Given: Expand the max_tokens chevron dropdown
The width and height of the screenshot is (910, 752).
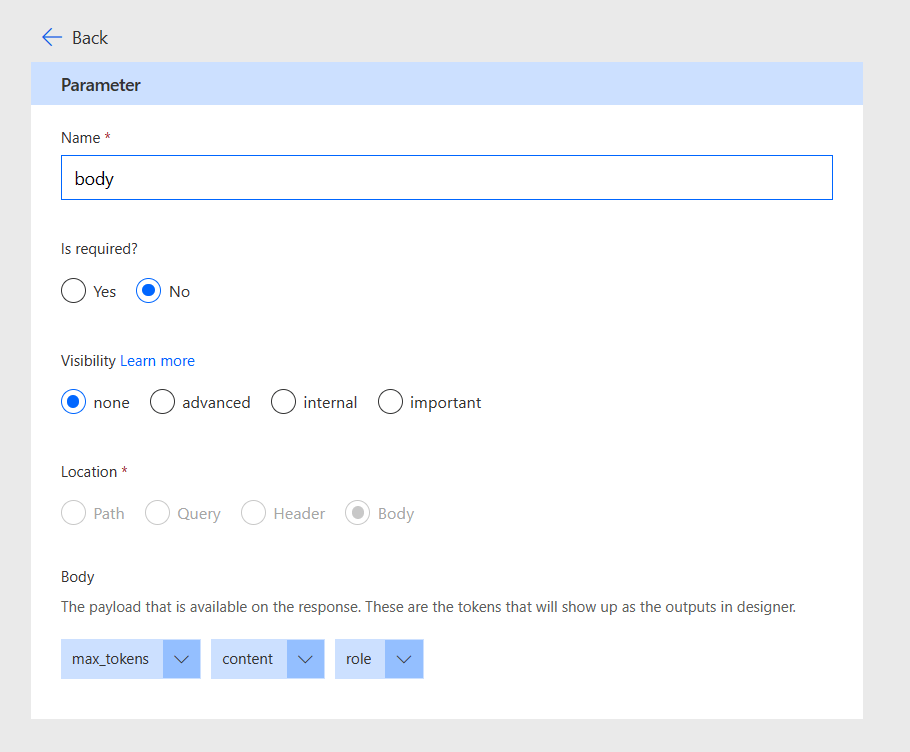Looking at the screenshot, I should coord(181,659).
